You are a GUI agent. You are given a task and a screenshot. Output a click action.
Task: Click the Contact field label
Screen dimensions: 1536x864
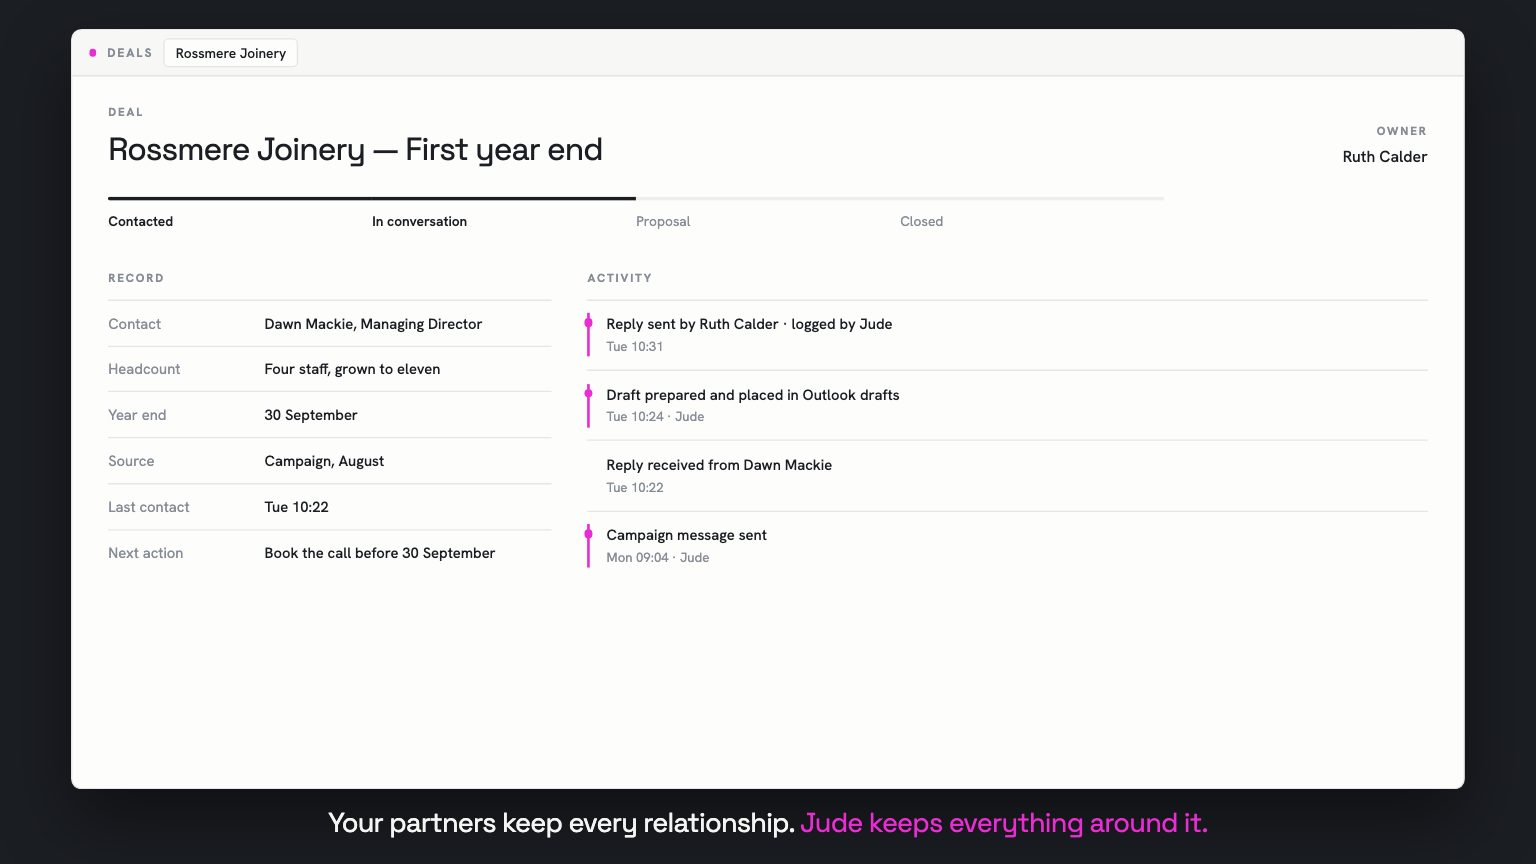(x=134, y=324)
